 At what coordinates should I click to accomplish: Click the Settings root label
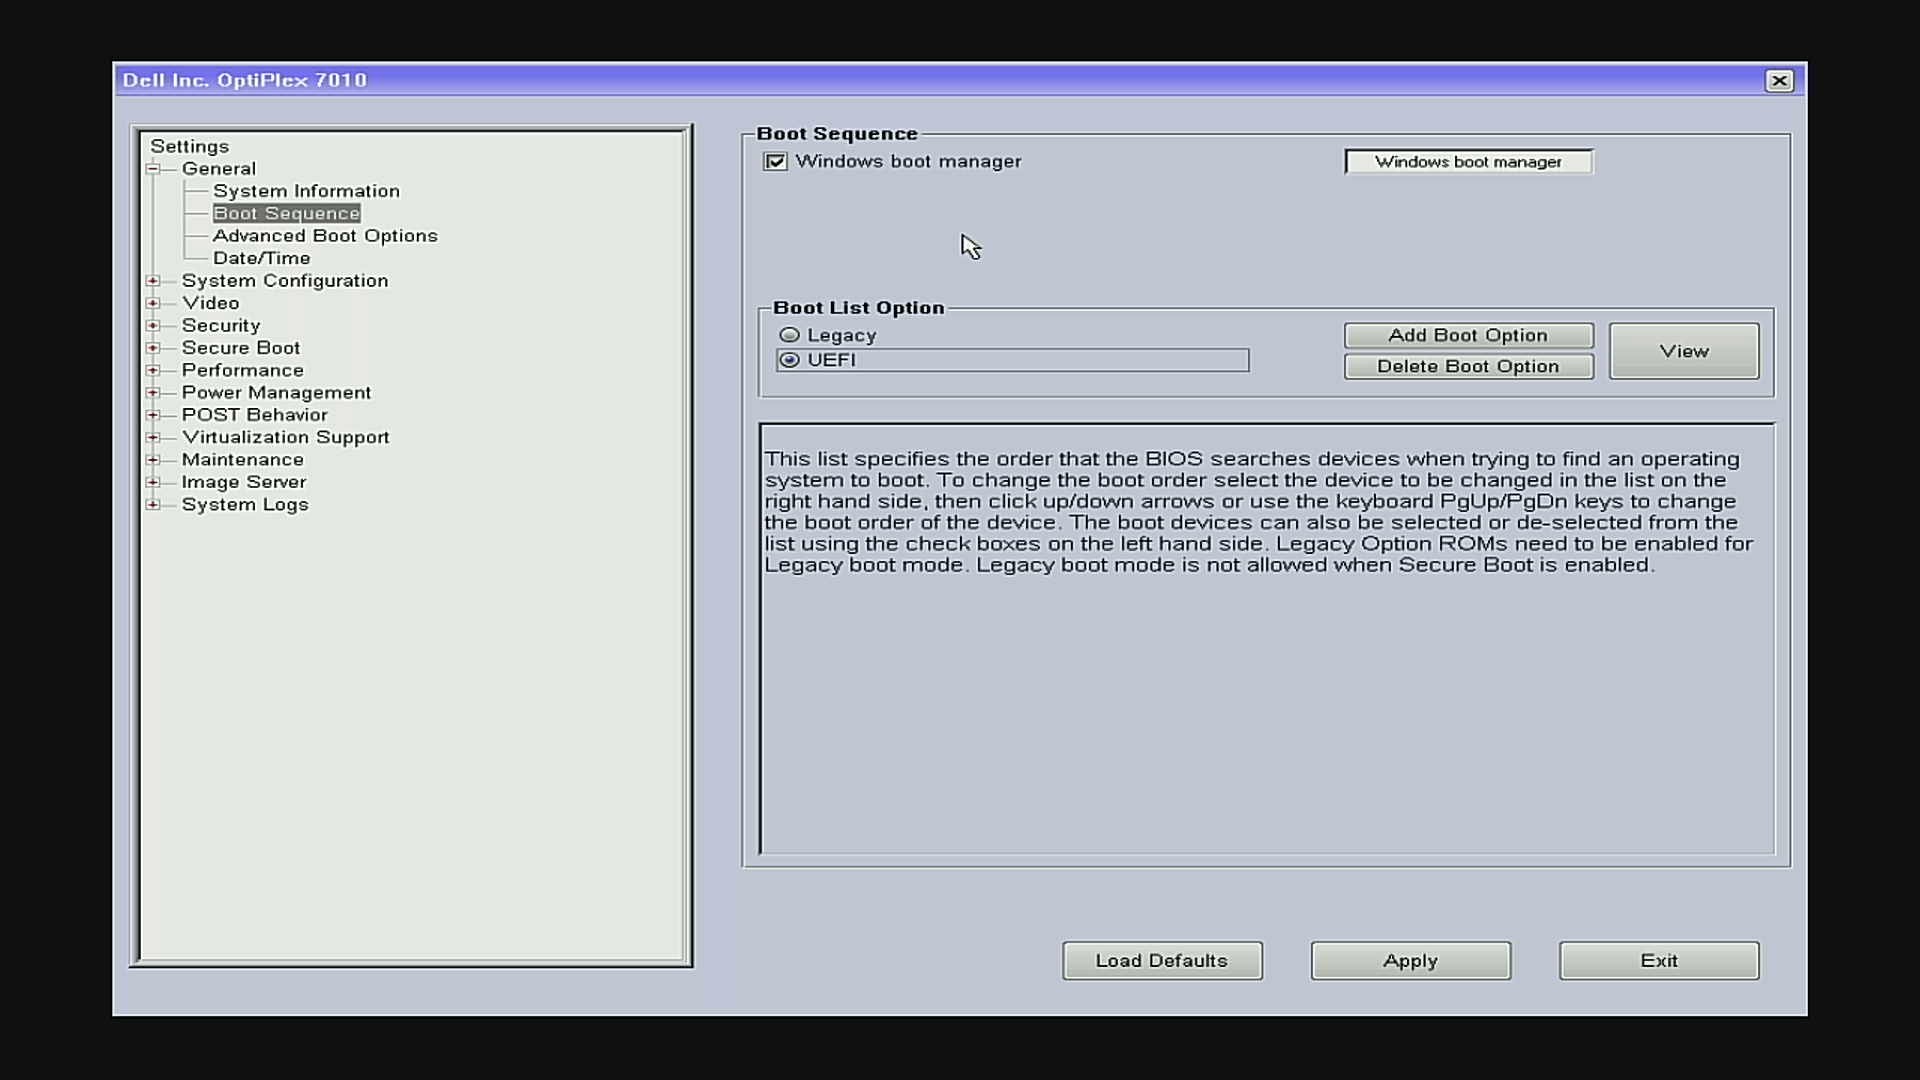point(189,147)
